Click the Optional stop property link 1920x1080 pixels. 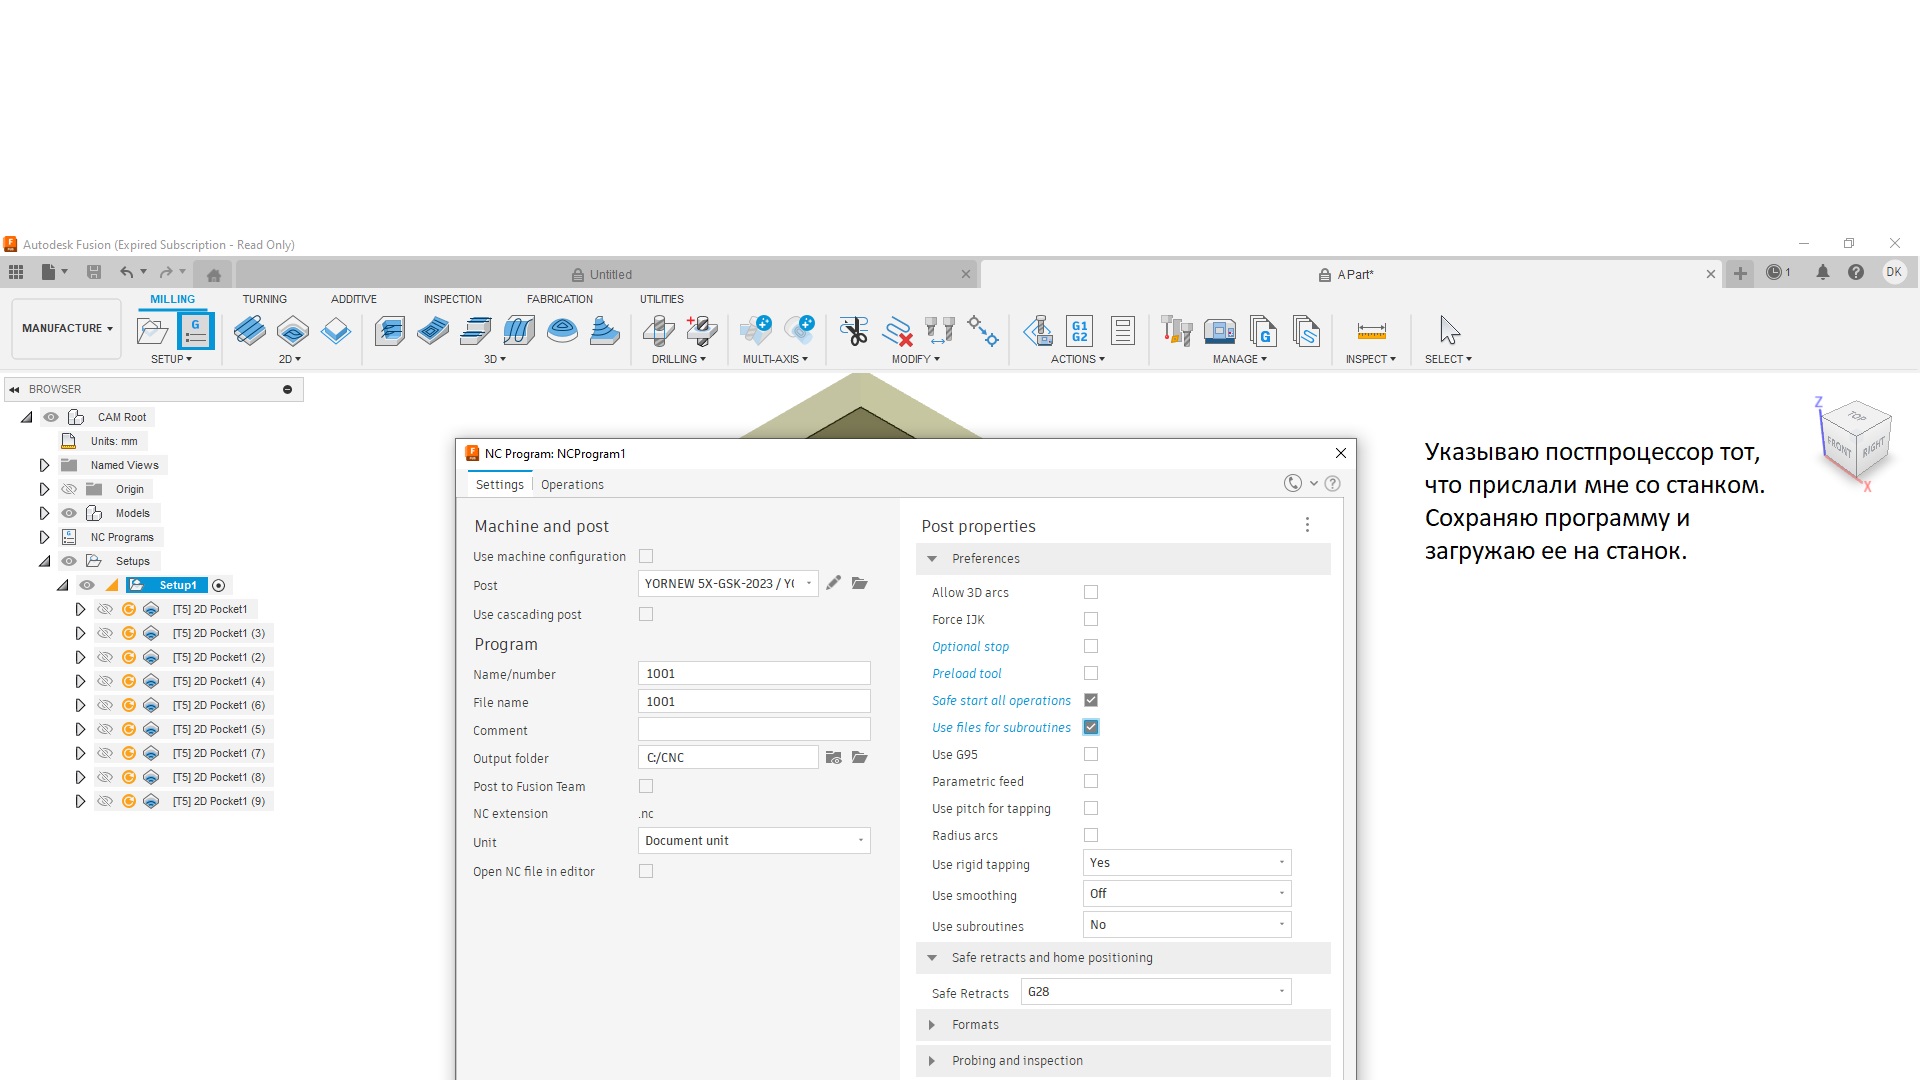click(x=970, y=647)
